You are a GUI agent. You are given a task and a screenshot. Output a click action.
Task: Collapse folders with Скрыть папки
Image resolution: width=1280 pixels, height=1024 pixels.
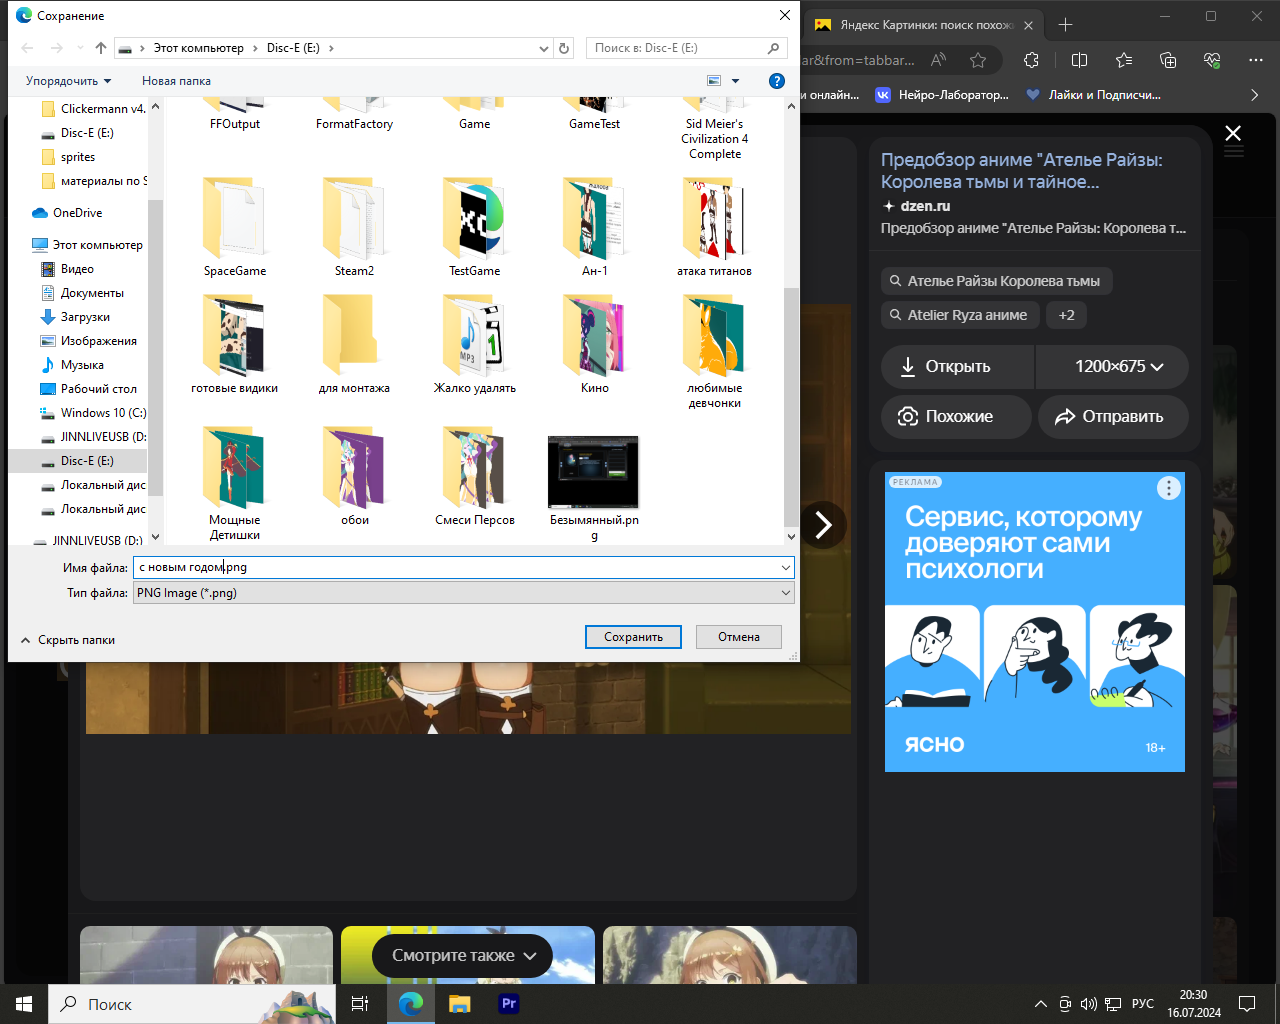tap(68, 640)
